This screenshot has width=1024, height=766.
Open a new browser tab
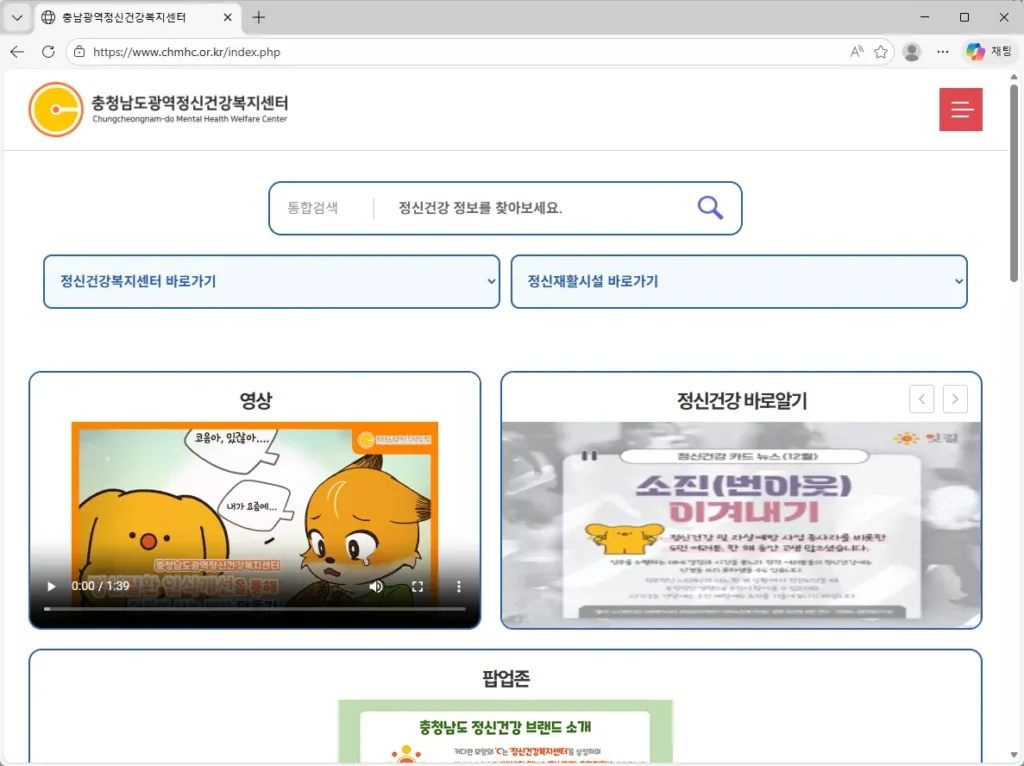coord(259,18)
